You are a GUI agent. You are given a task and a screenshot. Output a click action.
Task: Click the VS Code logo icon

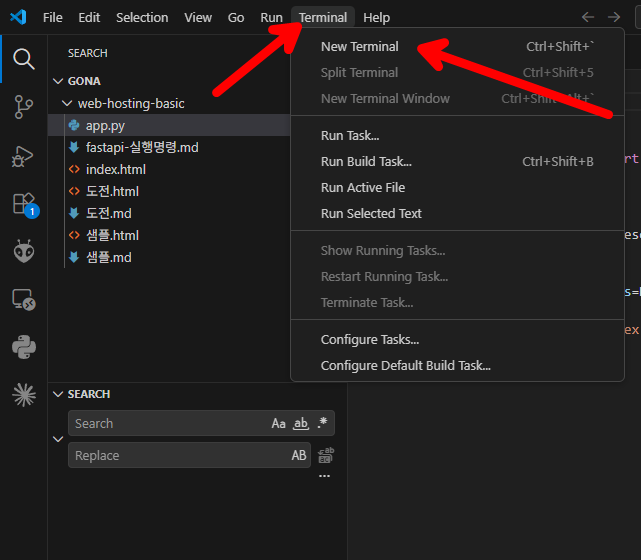(18, 17)
